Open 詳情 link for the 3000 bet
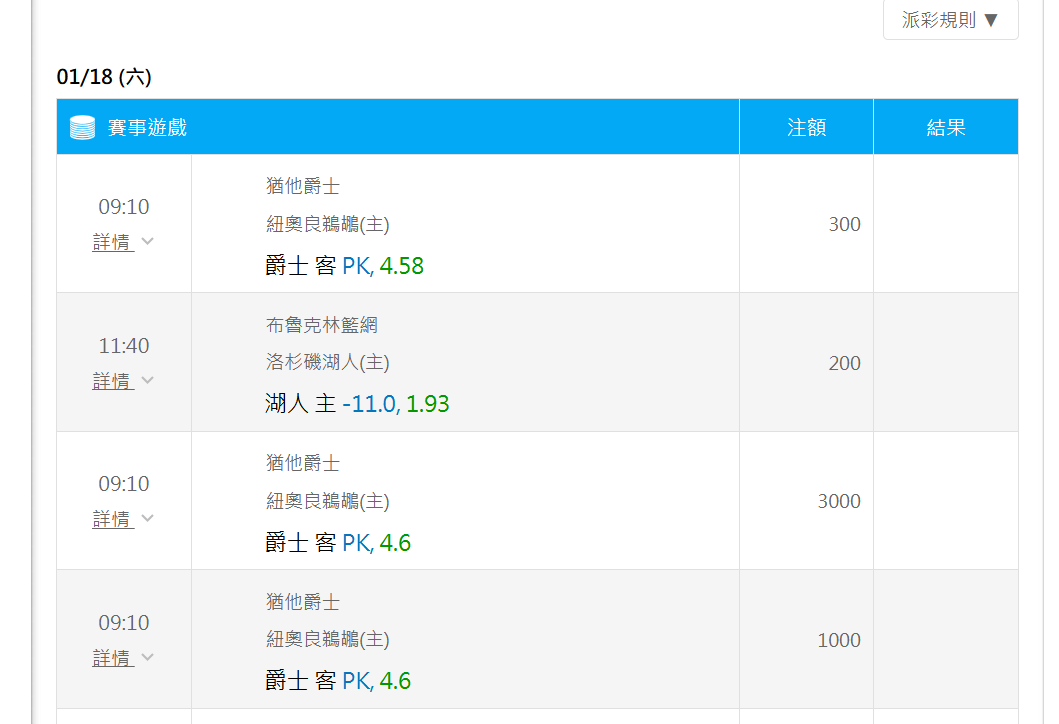Image resolution: width=1059 pixels, height=724 pixels. [x=113, y=519]
